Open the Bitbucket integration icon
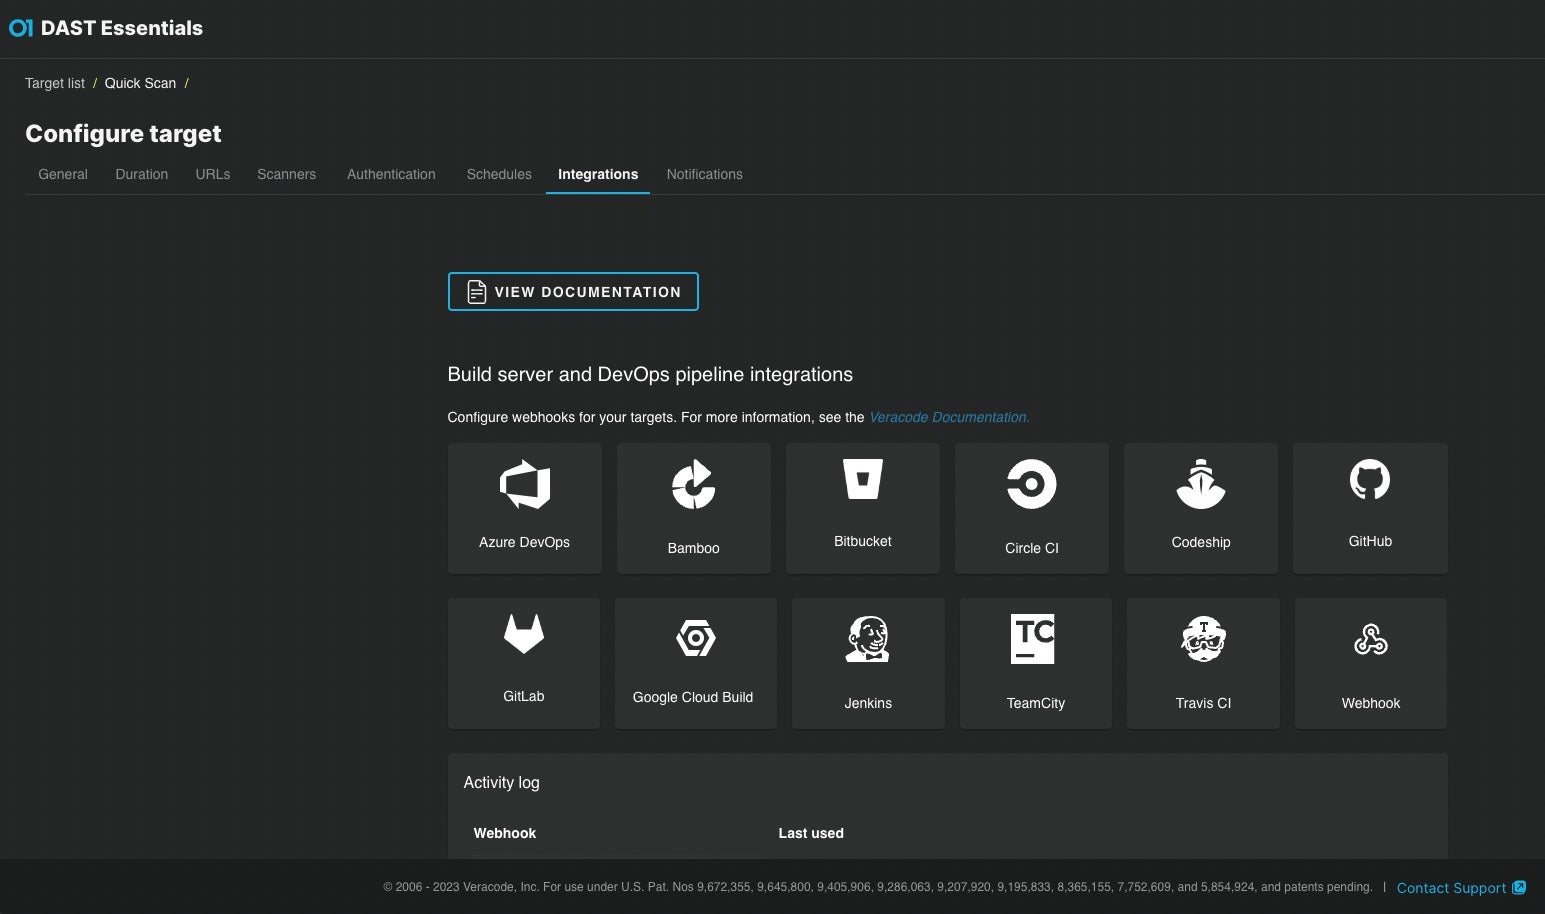 [862, 479]
